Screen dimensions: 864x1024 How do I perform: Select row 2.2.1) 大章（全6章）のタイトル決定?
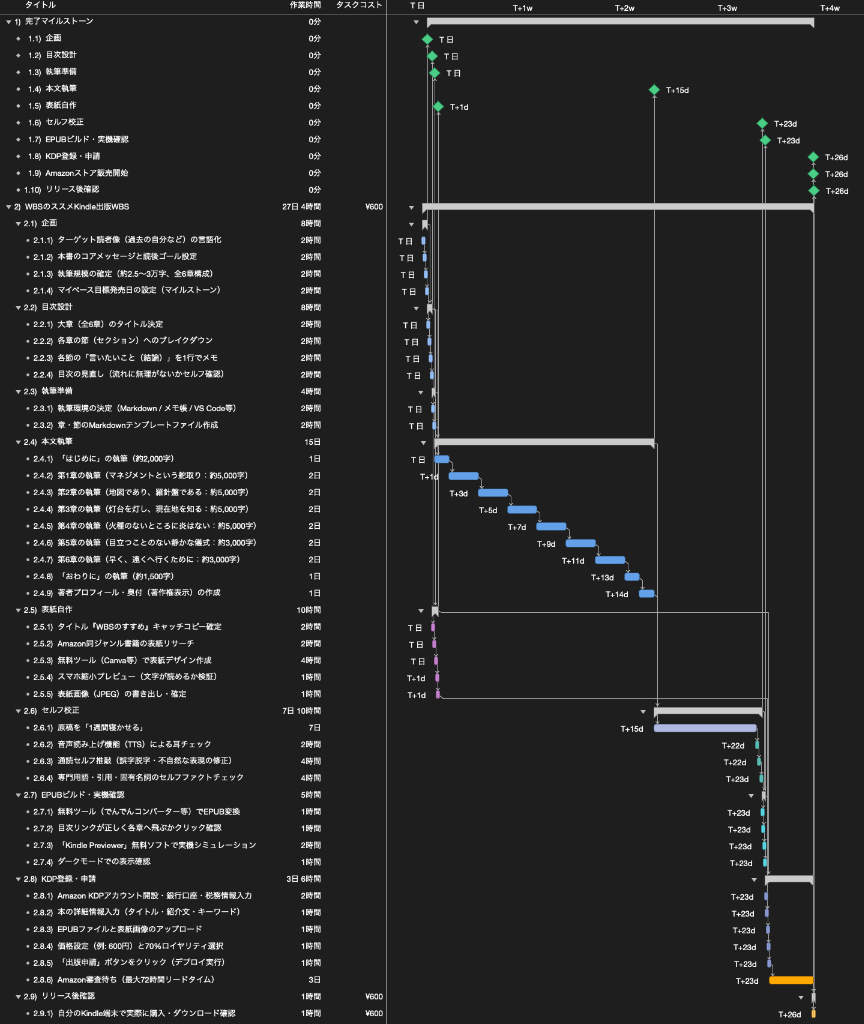193,325
